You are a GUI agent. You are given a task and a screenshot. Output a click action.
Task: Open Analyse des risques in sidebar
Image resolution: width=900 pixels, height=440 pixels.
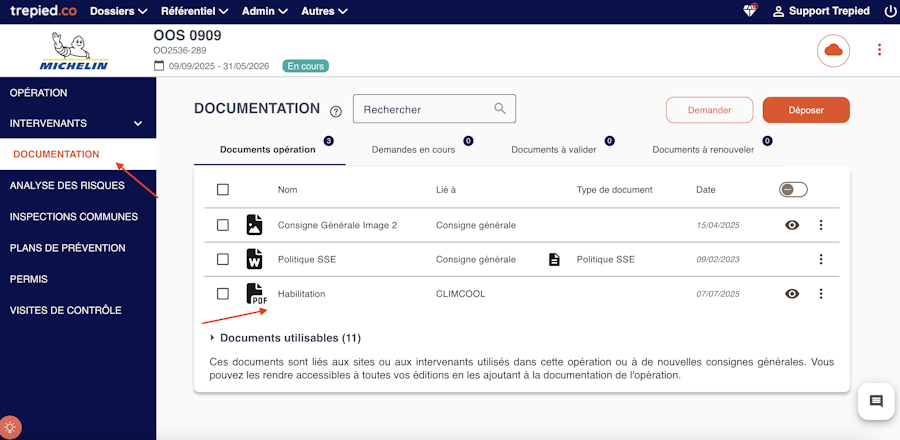67,185
